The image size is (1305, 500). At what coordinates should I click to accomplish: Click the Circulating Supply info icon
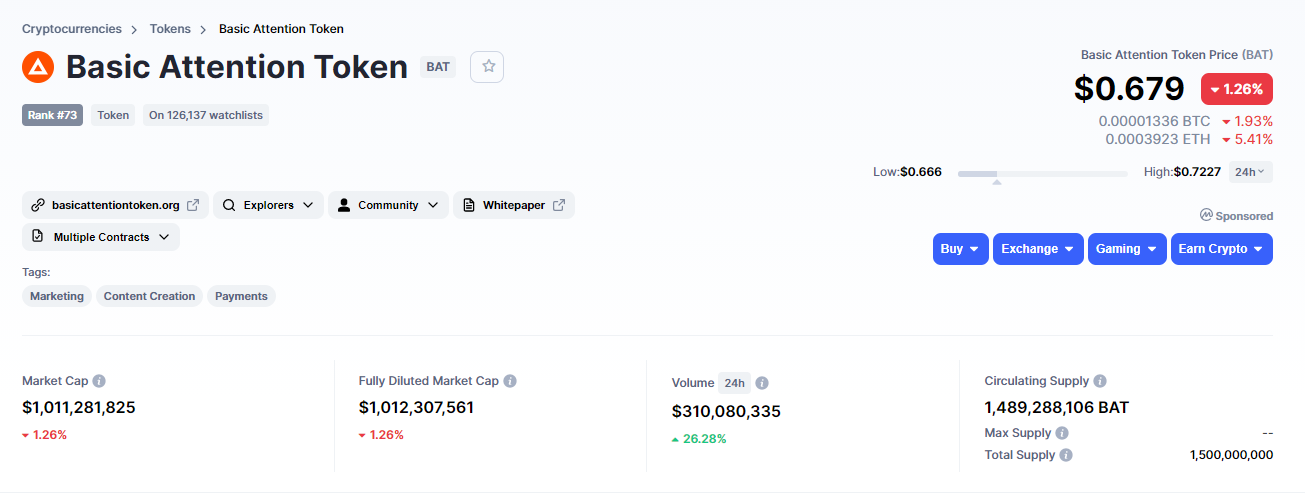(x=1100, y=381)
